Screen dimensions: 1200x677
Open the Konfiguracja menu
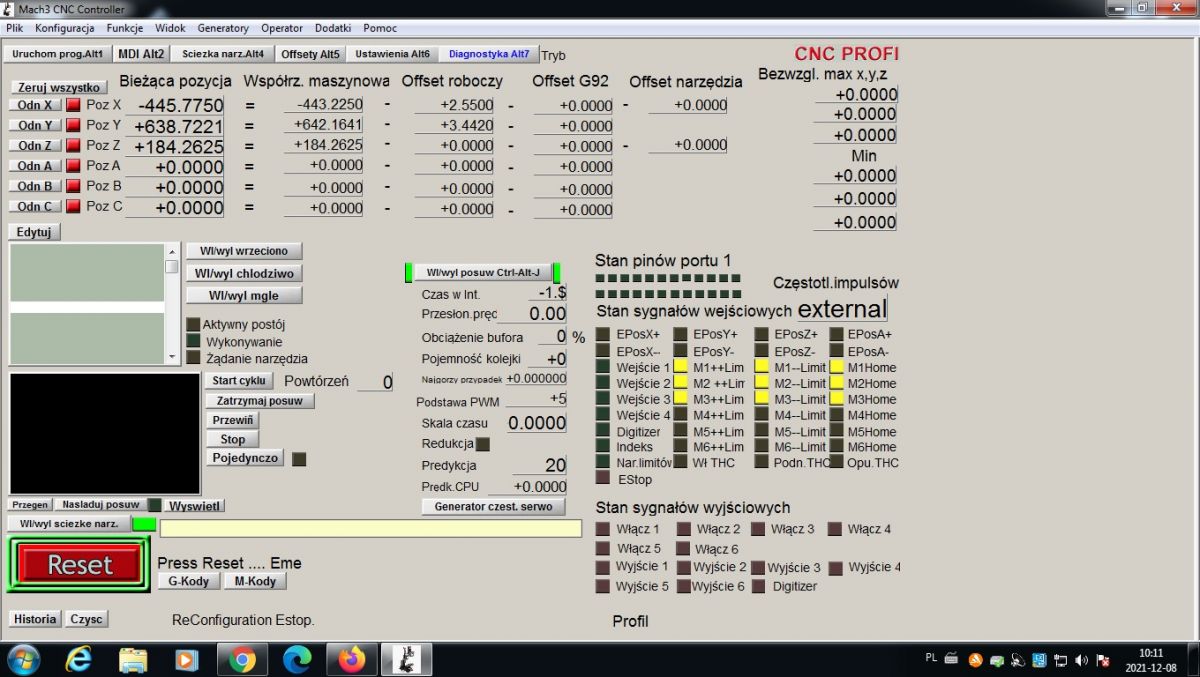click(x=65, y=28)
